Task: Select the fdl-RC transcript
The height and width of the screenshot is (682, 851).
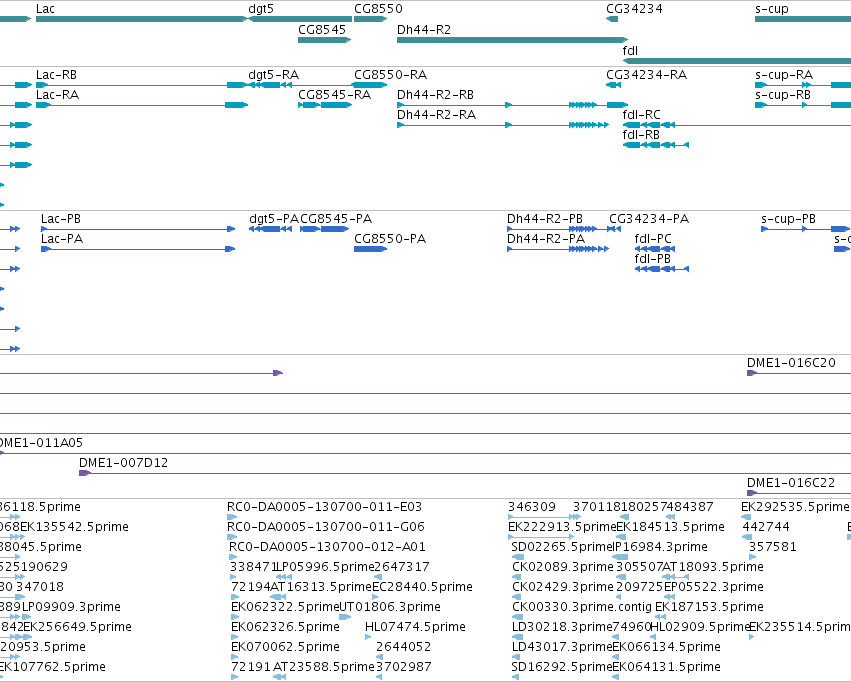Action: coord(736,125)
